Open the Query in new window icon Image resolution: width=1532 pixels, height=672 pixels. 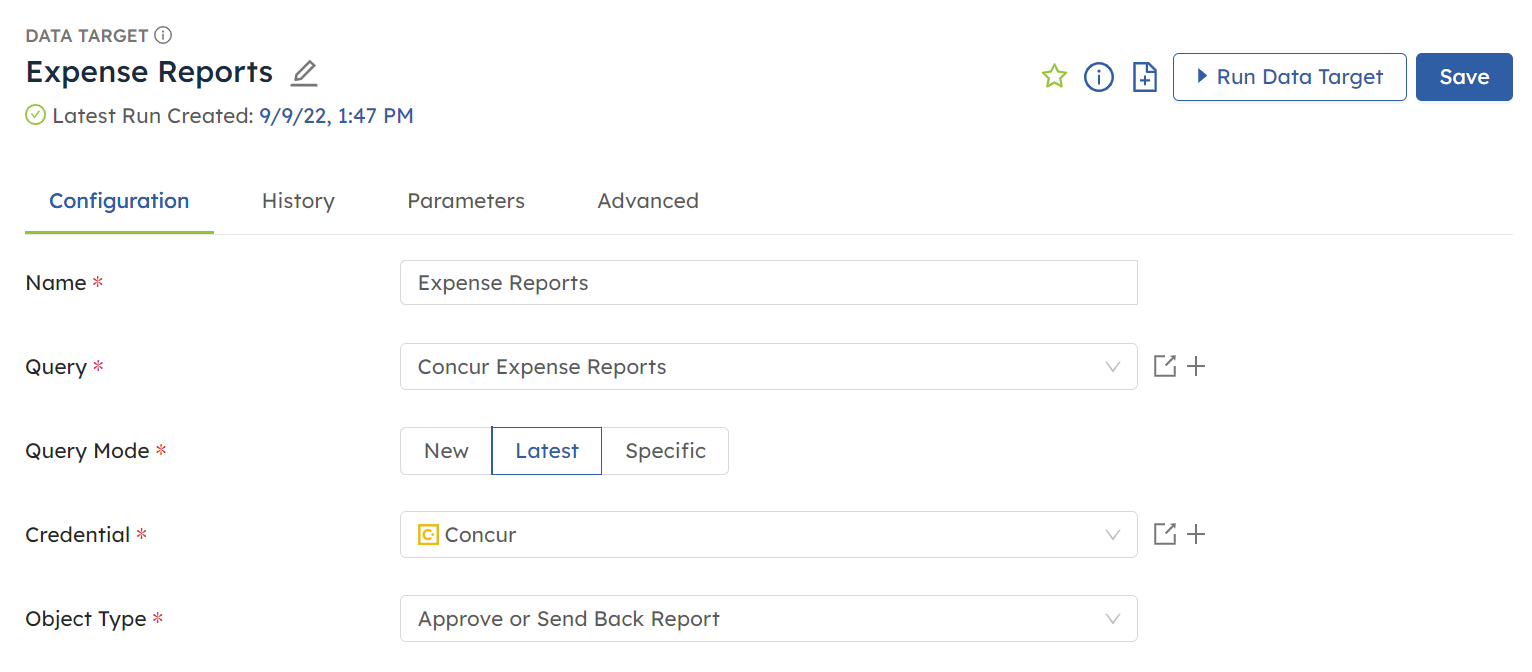[1164, 366]
